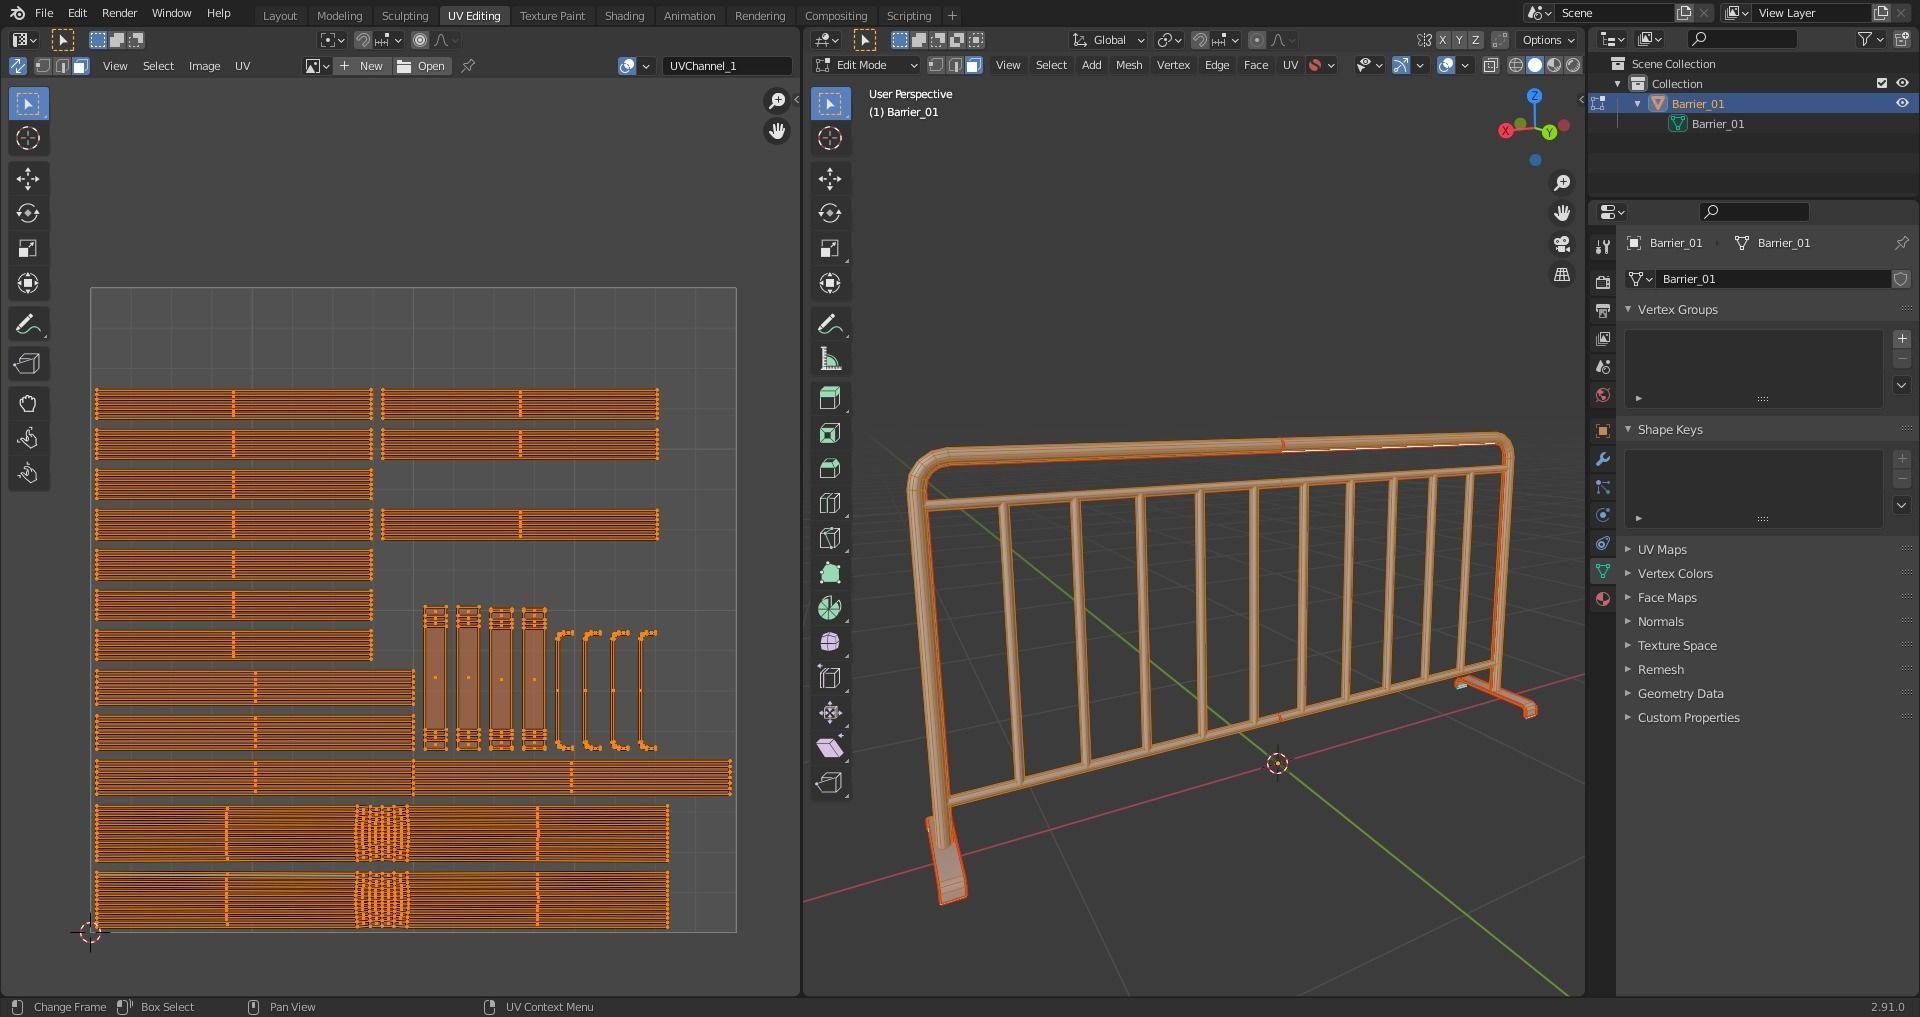Viewport: 1920px width, 1017px height.
Task: Enable face select mode in 3D viewport
Action: coord(974,65)
